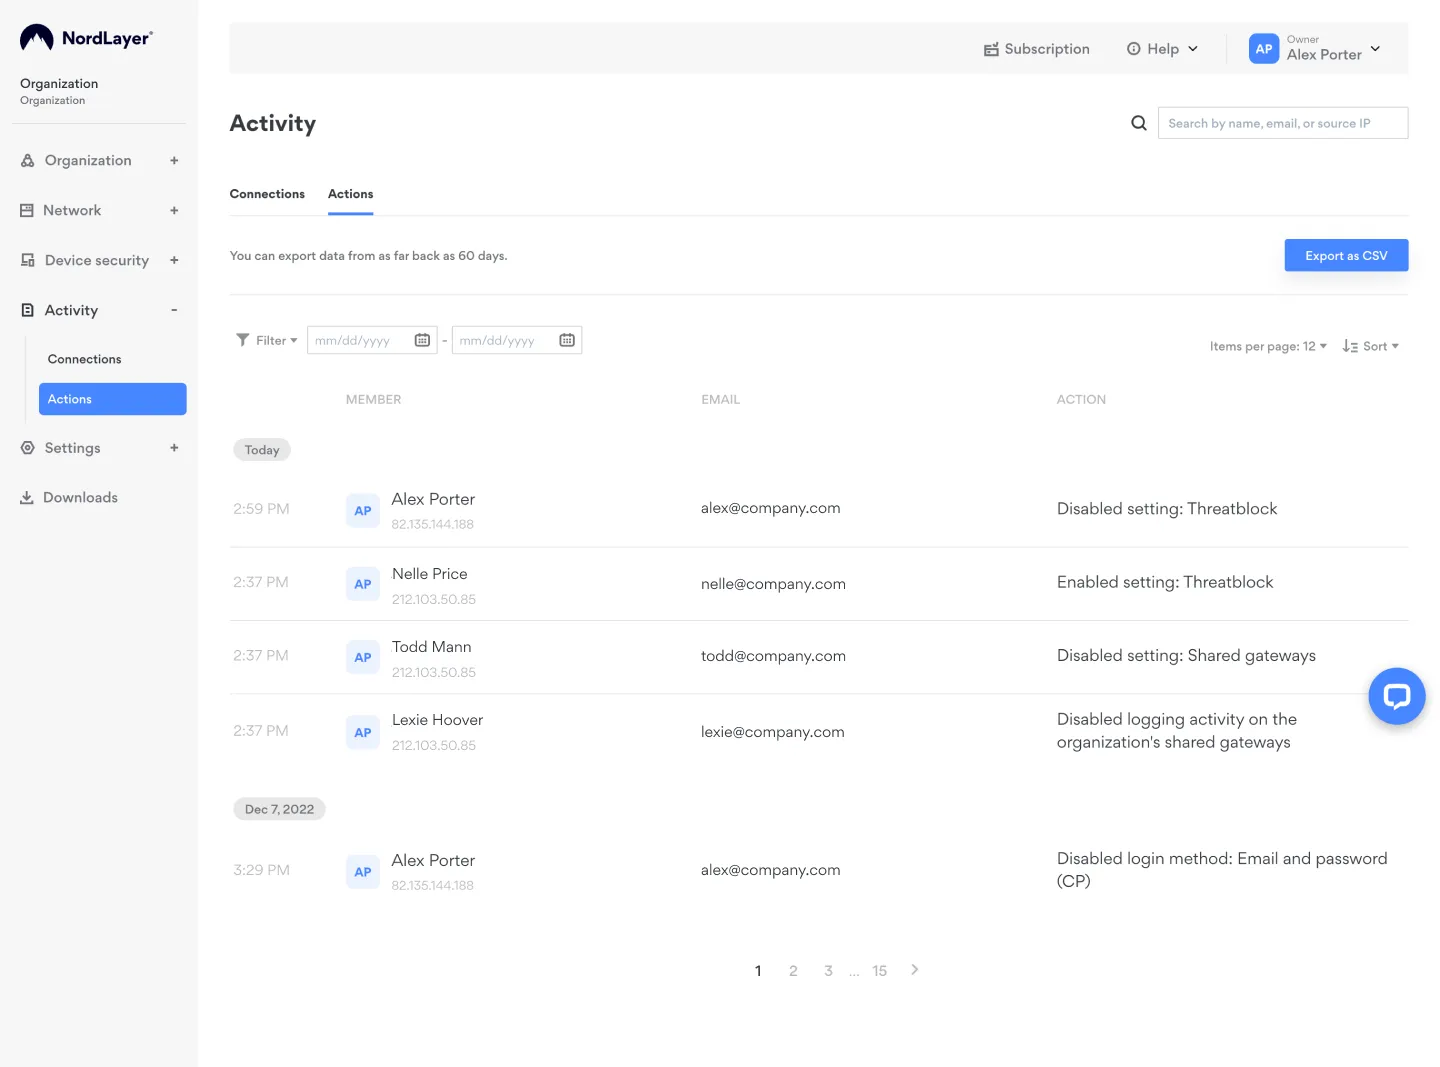This screenshot has height=1067, width=1440.
Task: Open the live chat bubble
Action: click(x=1397, y=696)
